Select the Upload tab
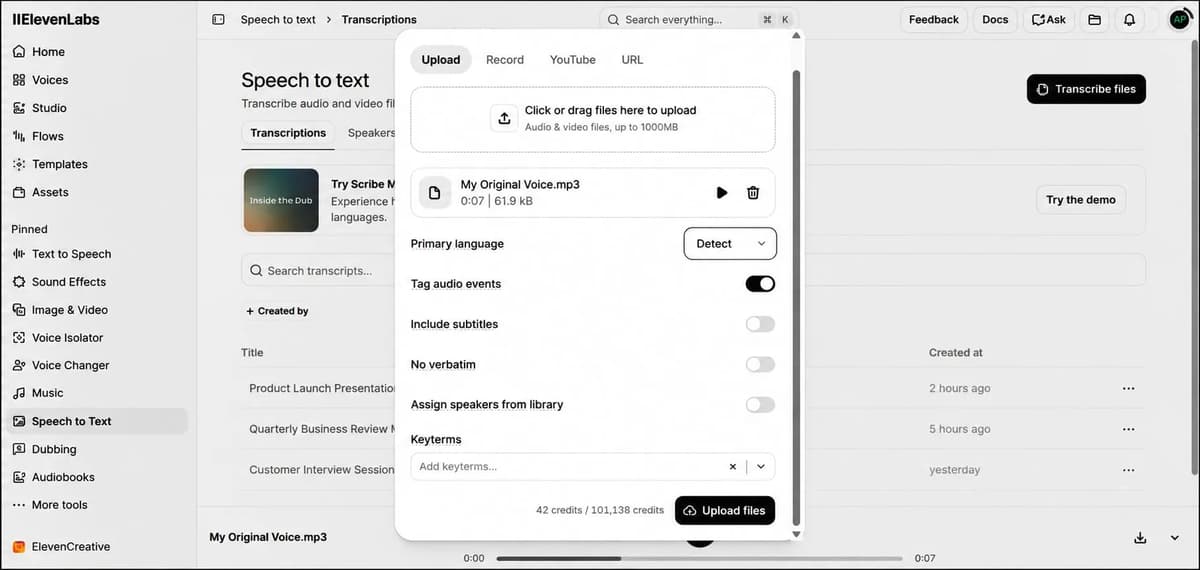1200x570 pixels. [441, 60]
